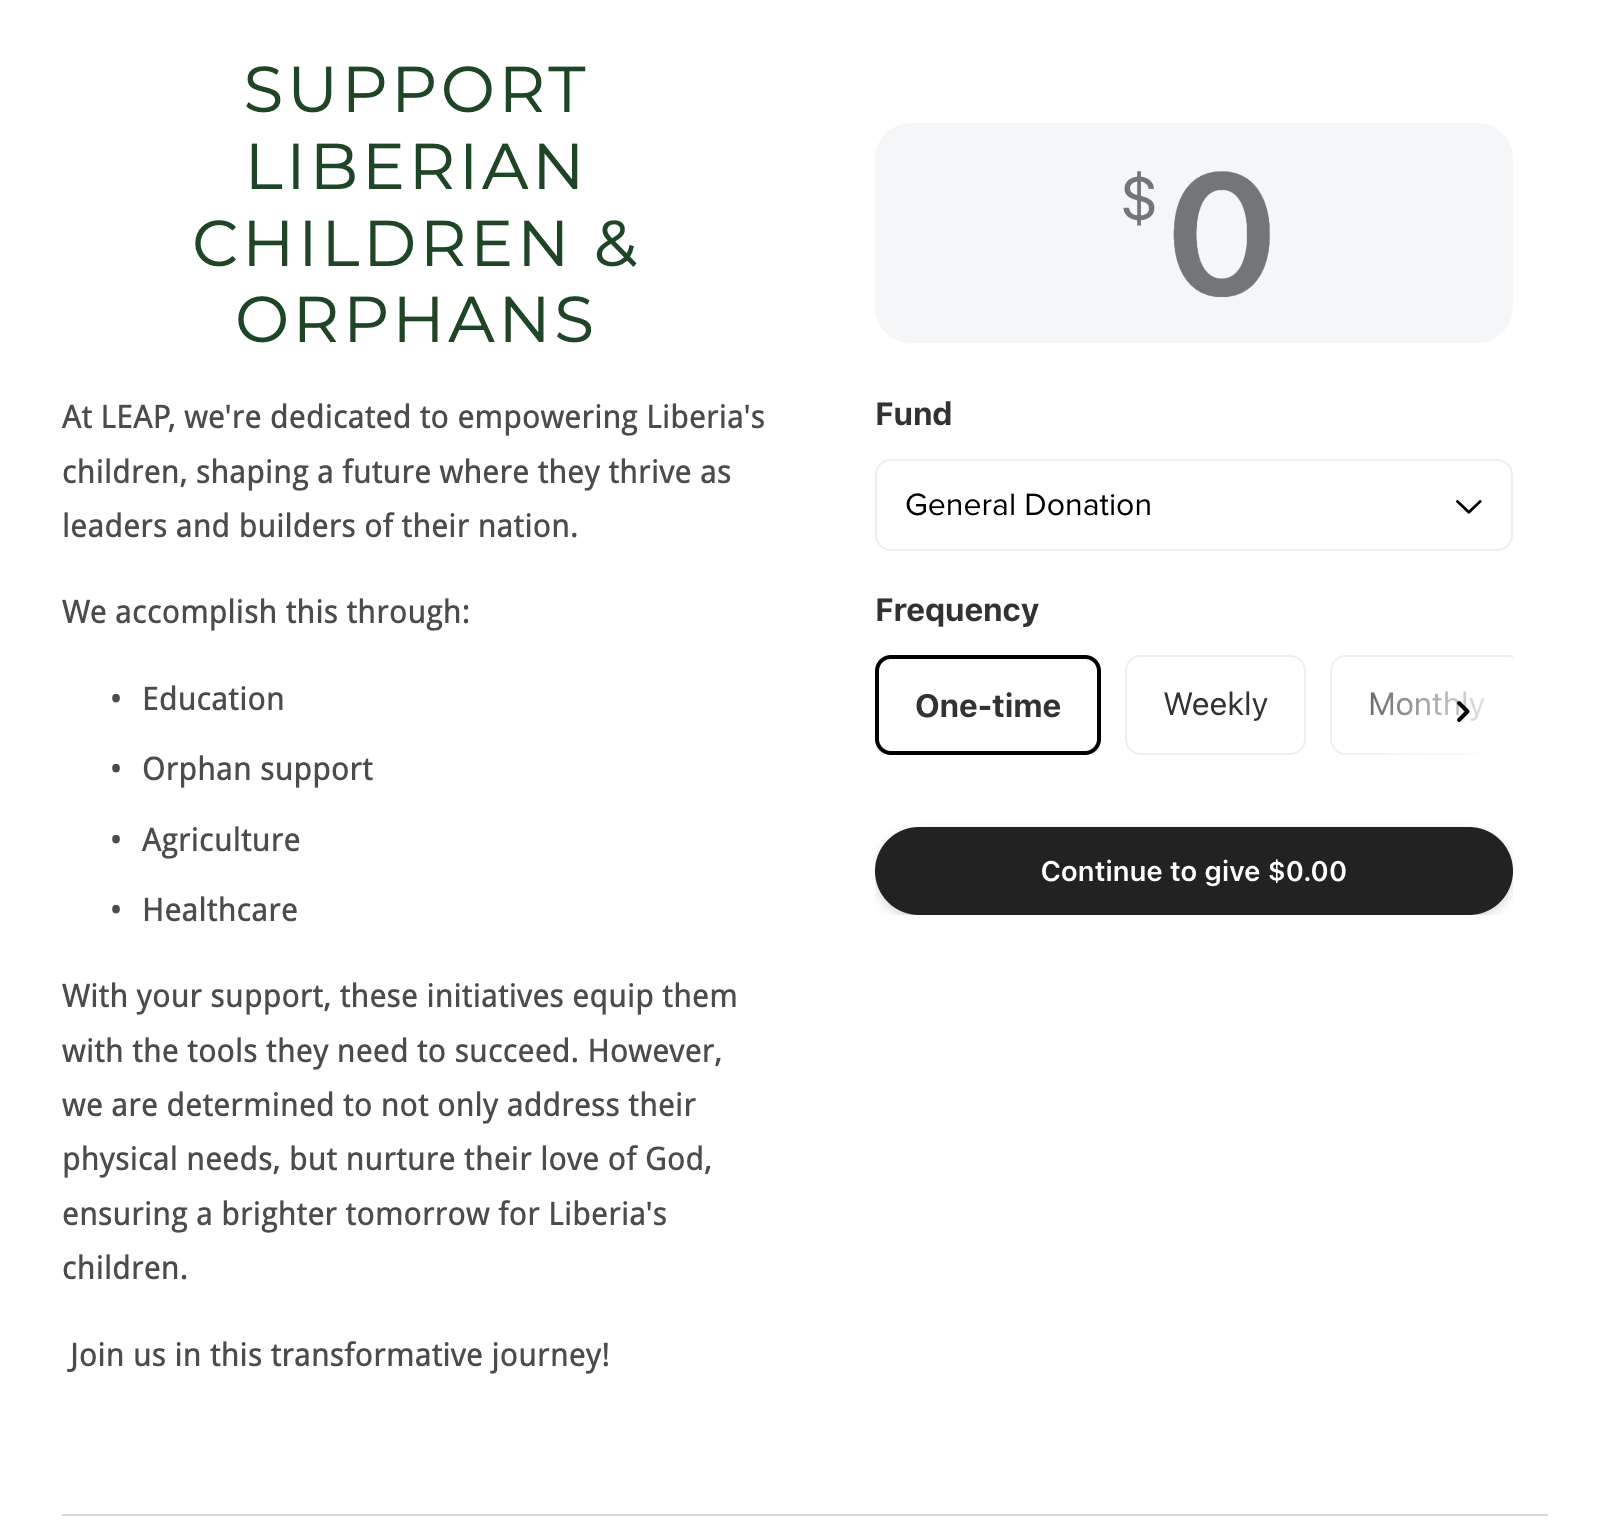
Task: Click the Support Liberian Children & Orphans heading
Action: point(415,204)
